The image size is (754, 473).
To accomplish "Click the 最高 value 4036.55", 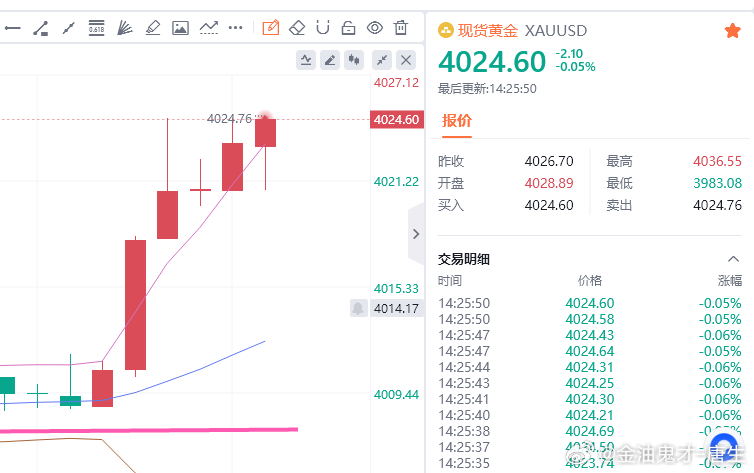I will (x=717, y=161).
